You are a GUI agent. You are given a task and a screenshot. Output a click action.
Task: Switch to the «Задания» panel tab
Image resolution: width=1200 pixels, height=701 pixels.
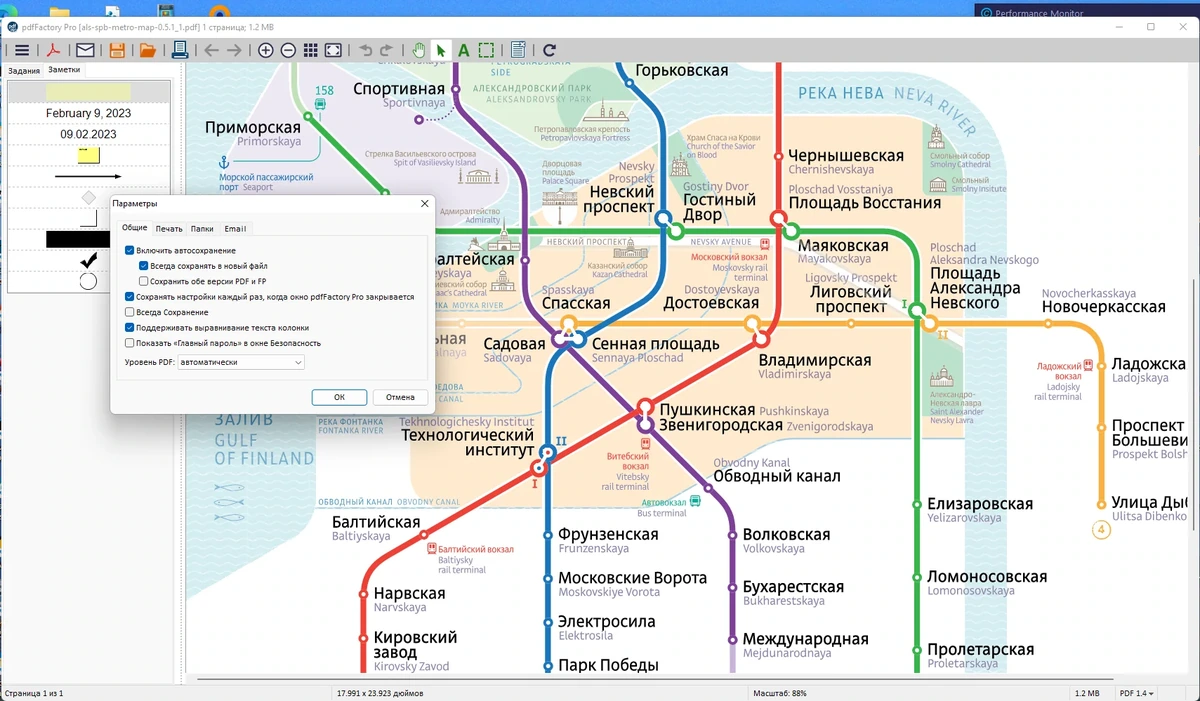23,71
